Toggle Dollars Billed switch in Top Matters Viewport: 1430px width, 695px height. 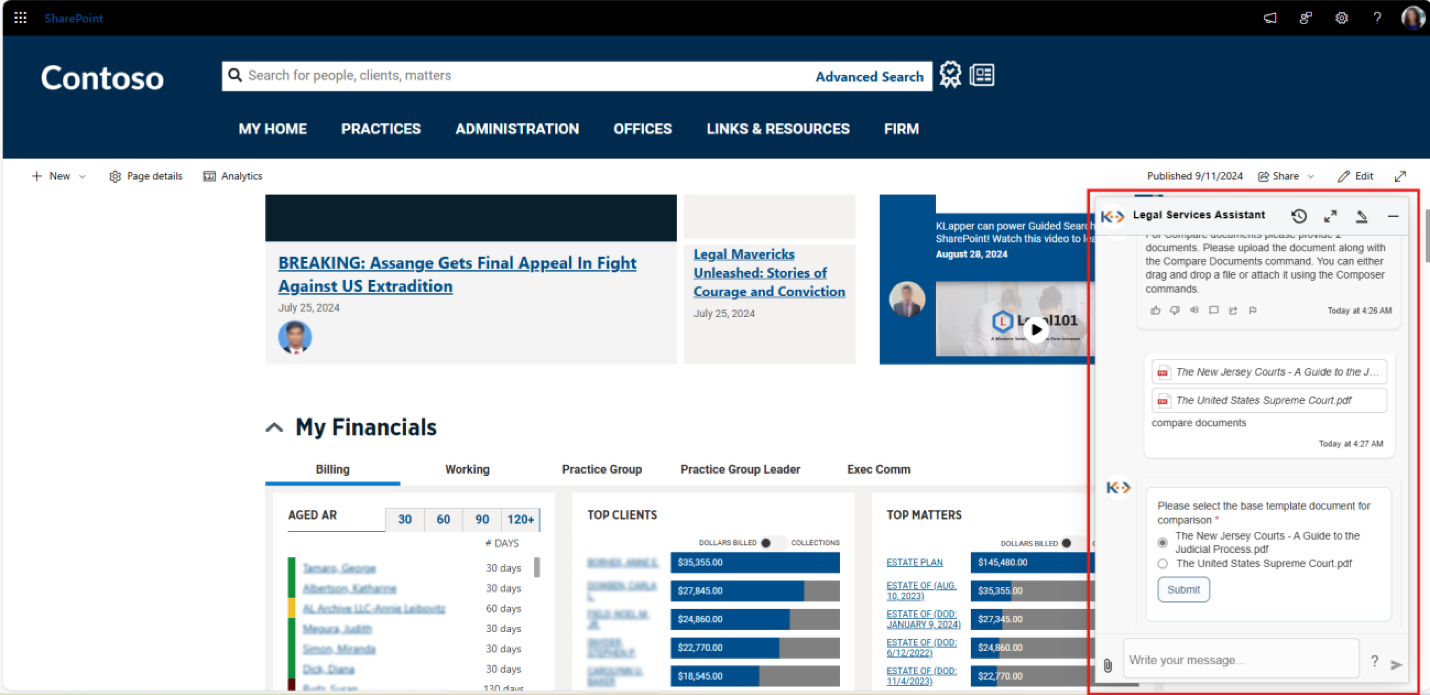[x=1072, y=543]
